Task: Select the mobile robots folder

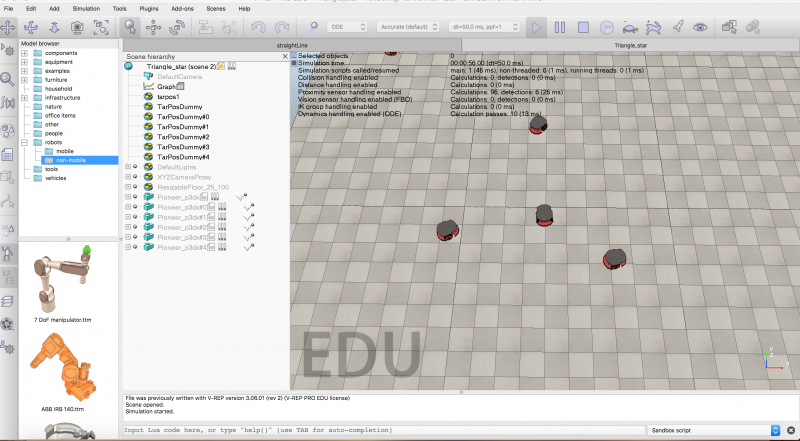Action: click(x=64, y=151)
